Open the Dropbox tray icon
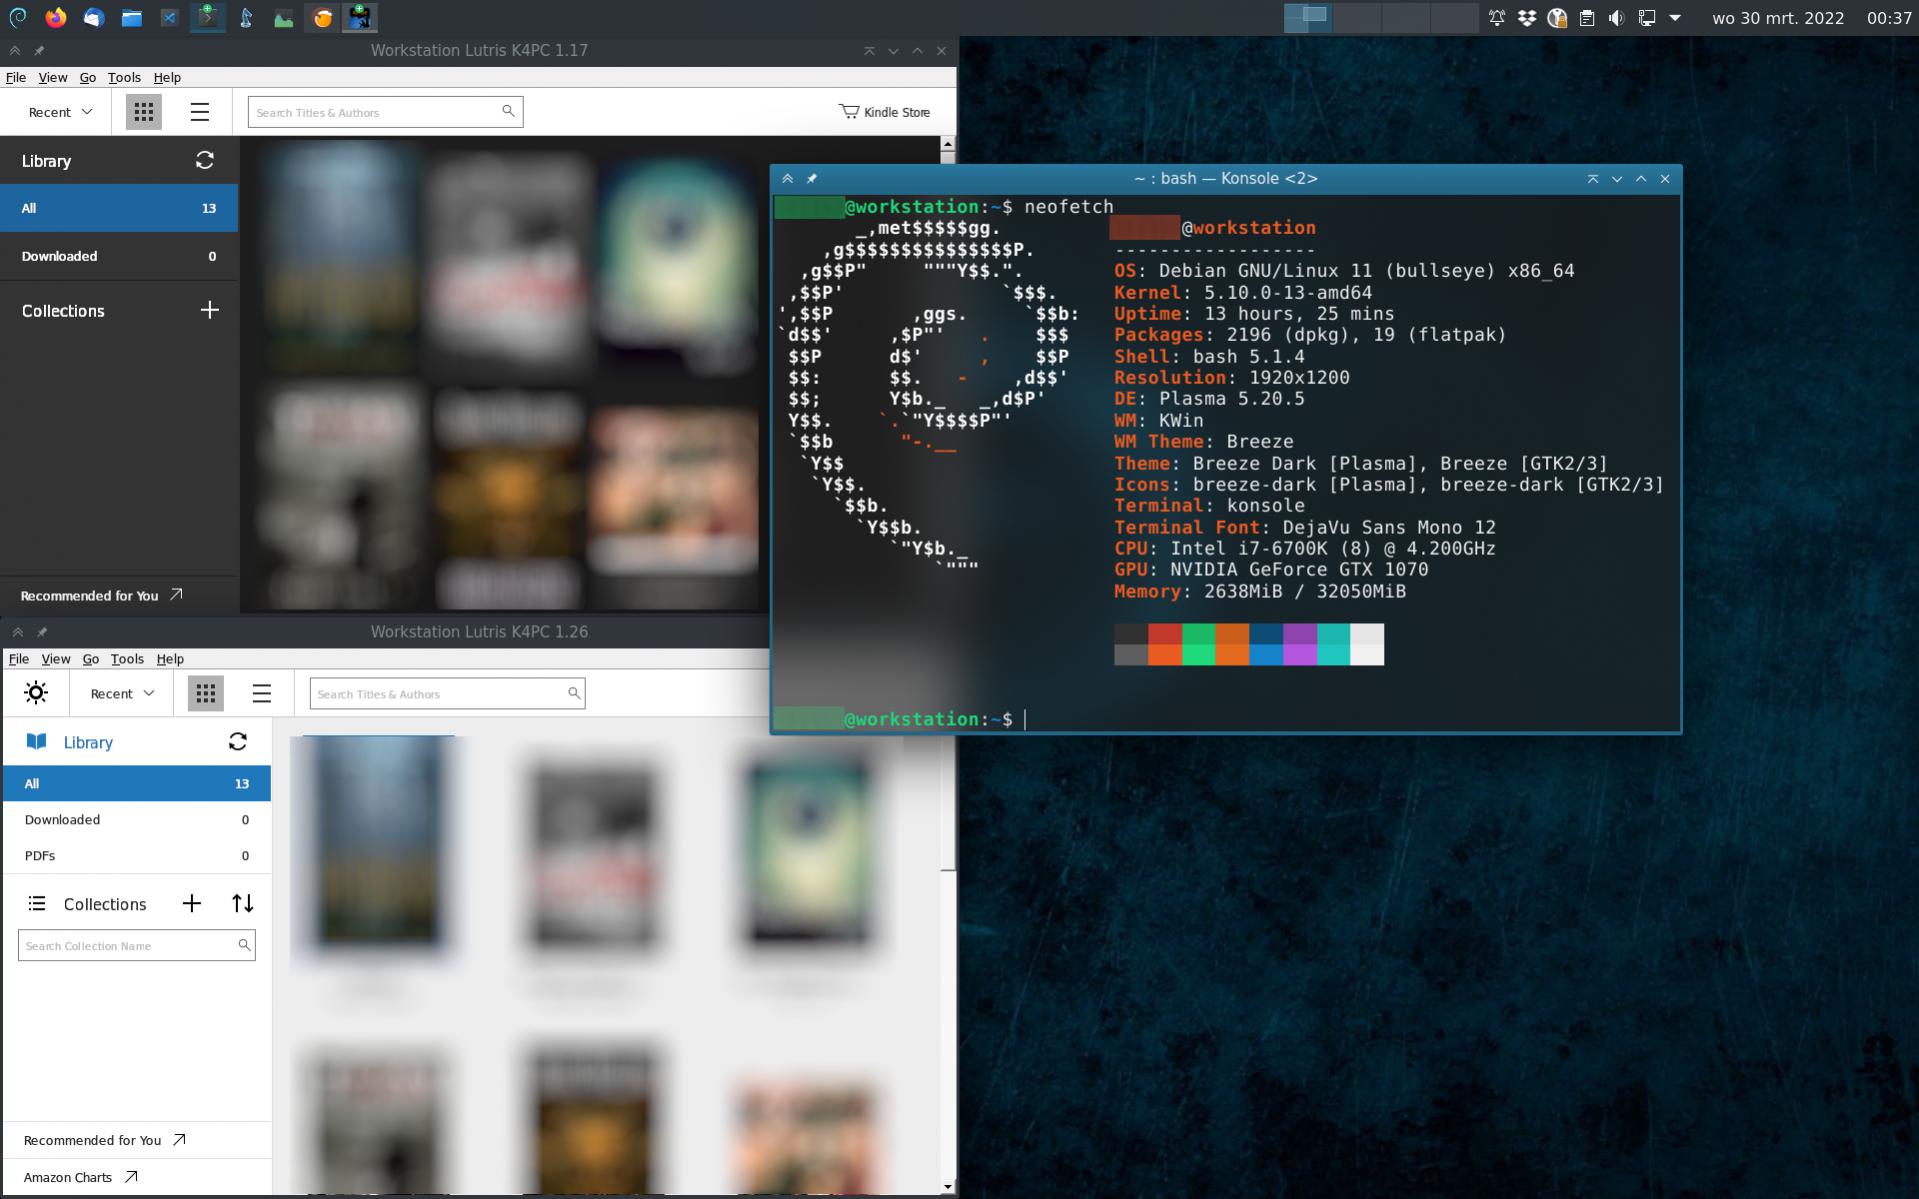The width and height of the screenshot is (1919, 1199). 1527,17
